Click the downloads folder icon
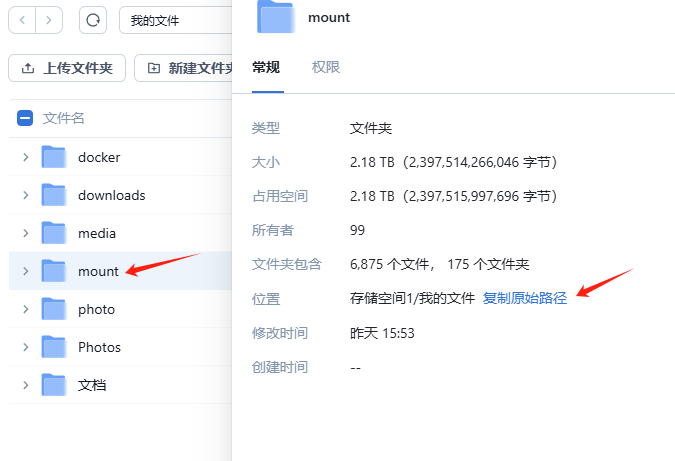 [54, 195]
